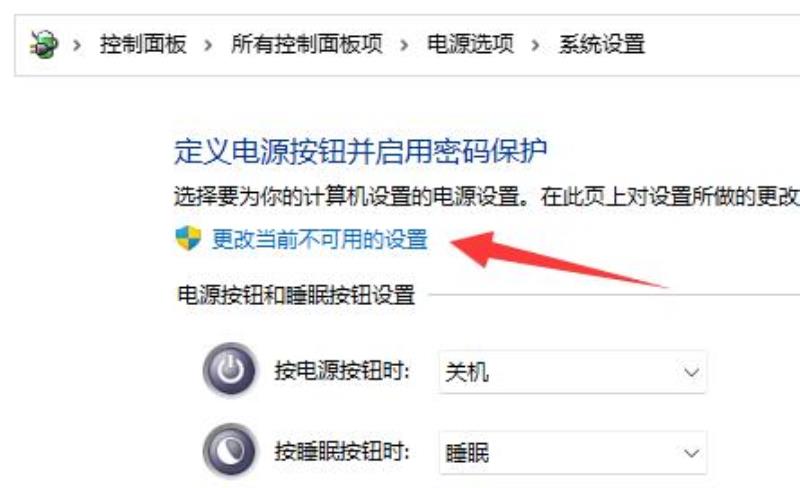Open 电源选项 breadcrumb item
The height and width of the screenshot is (488, 800).
point(470,44)
